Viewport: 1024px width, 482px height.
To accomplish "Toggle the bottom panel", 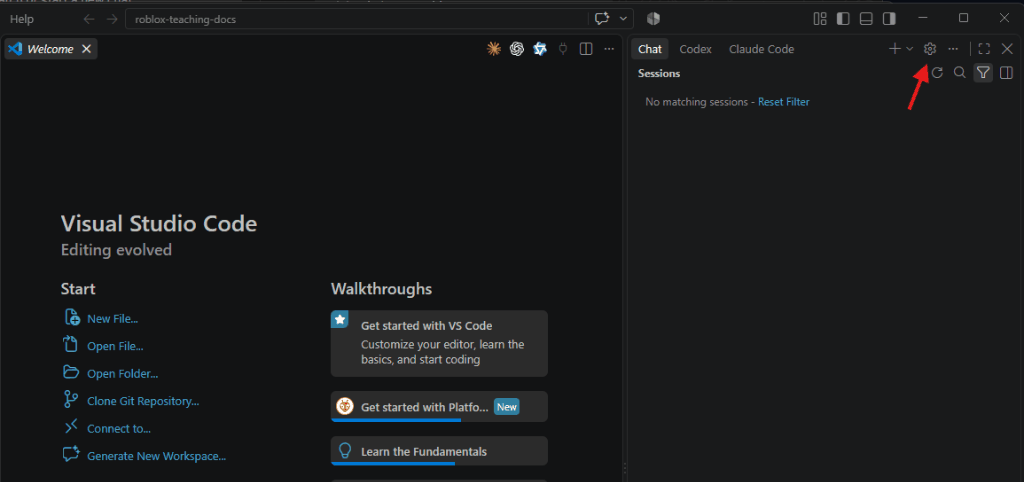I will [x=866, y=19].
